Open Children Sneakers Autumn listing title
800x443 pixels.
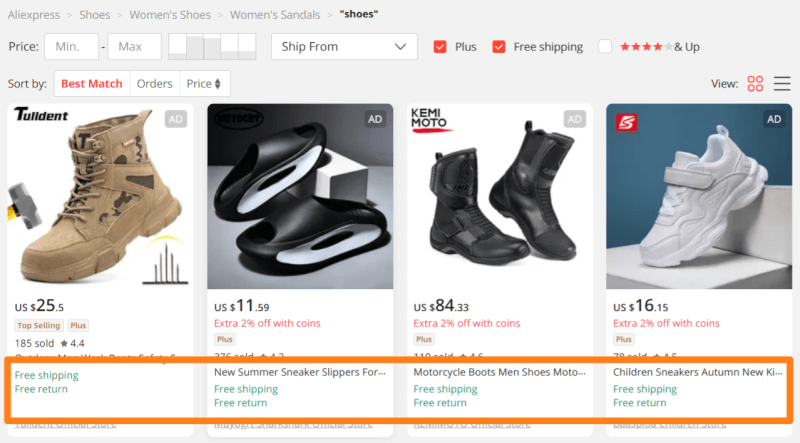697,372
